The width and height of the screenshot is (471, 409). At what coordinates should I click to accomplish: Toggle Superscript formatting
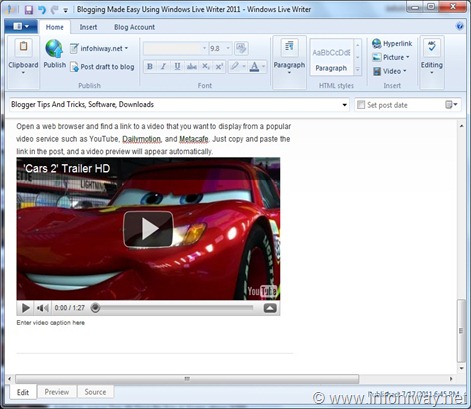pos(219,66)
